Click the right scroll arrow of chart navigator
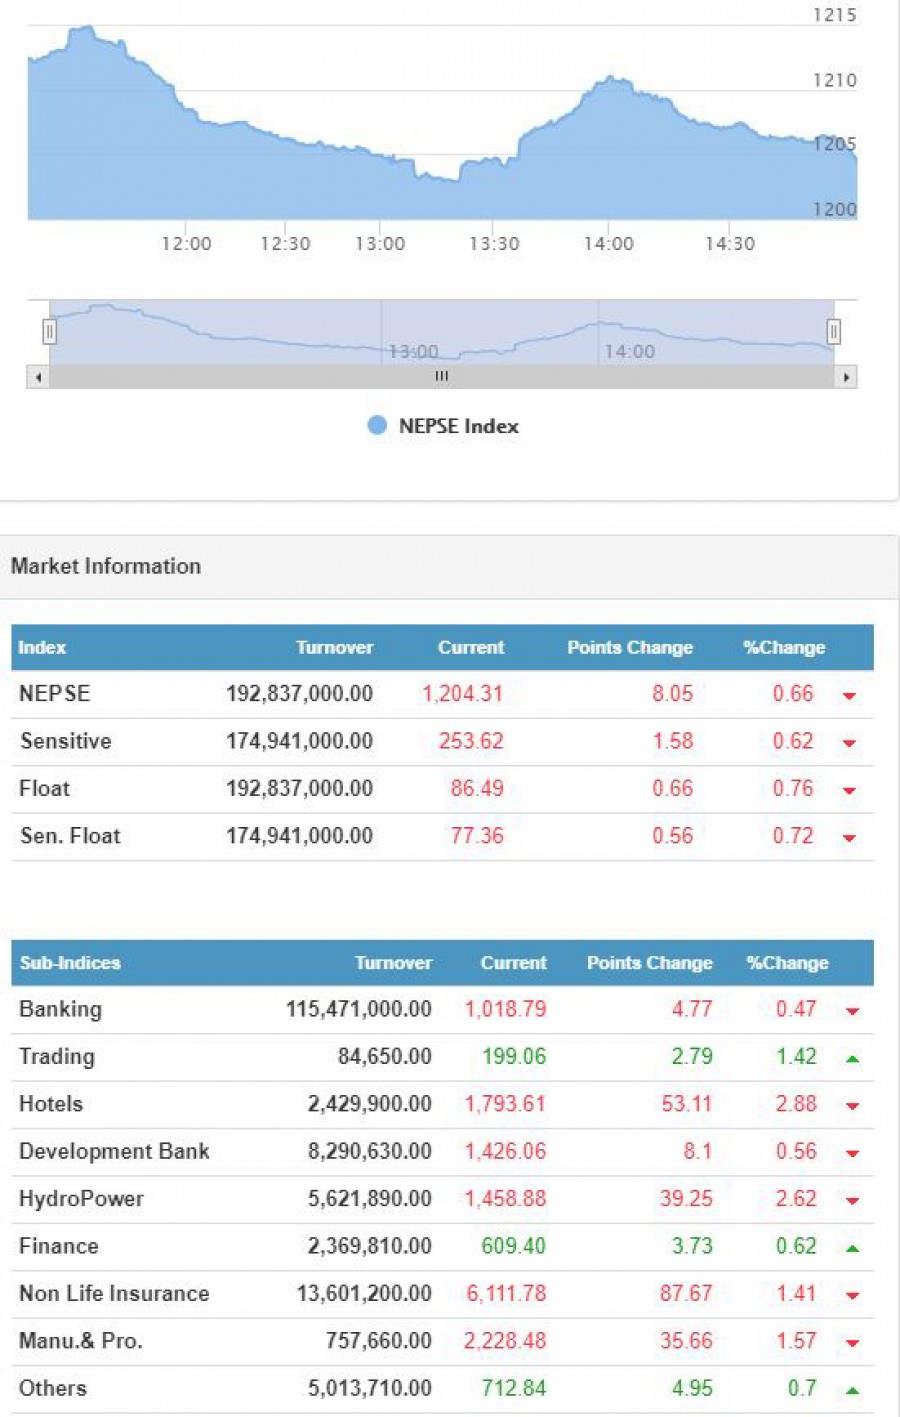The image size is (900, 1417). coord(846,377)
